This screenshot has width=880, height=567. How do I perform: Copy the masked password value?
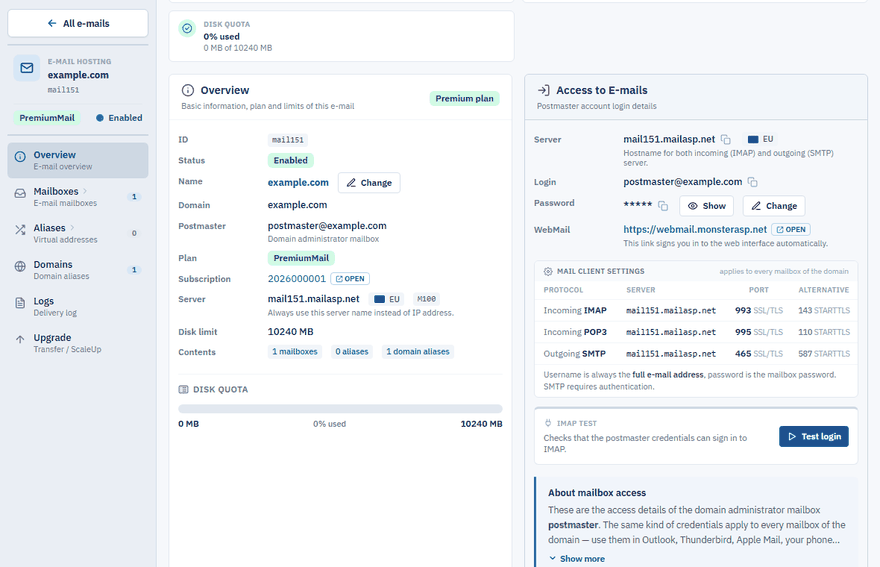663,206
